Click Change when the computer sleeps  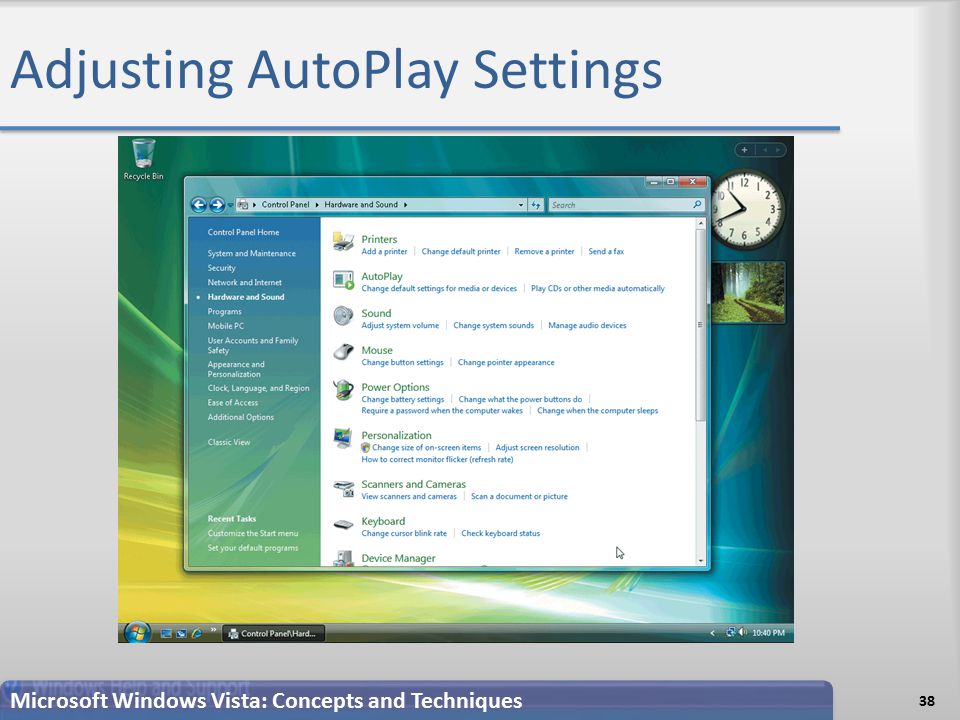(x=598, y=411)
